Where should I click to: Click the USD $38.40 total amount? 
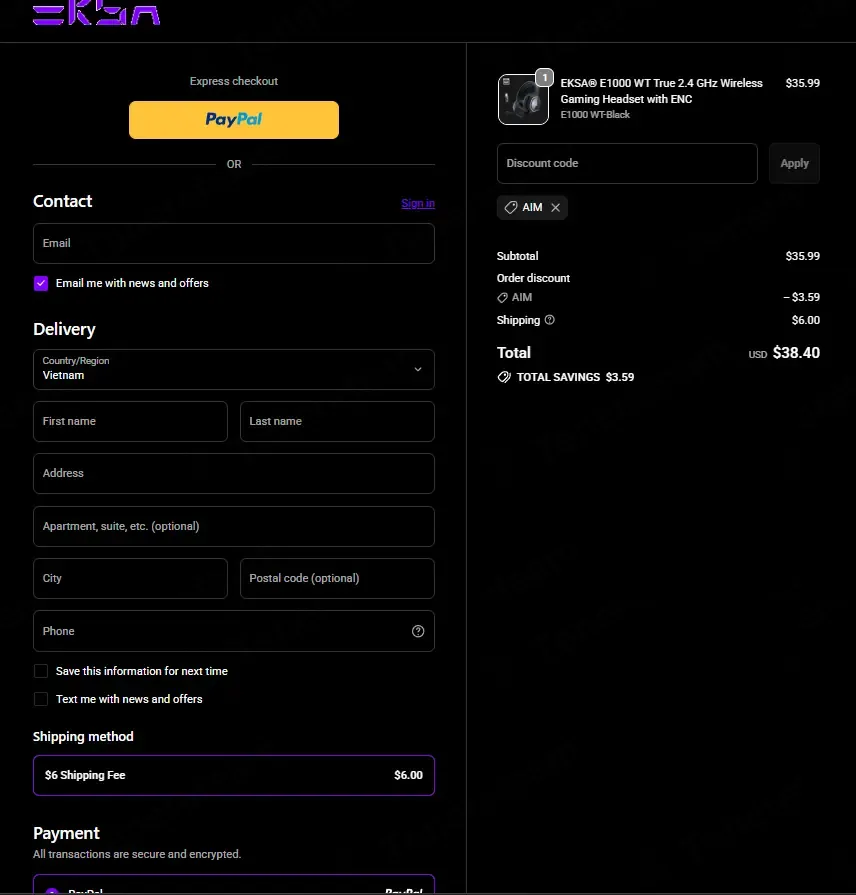(784, 353)
